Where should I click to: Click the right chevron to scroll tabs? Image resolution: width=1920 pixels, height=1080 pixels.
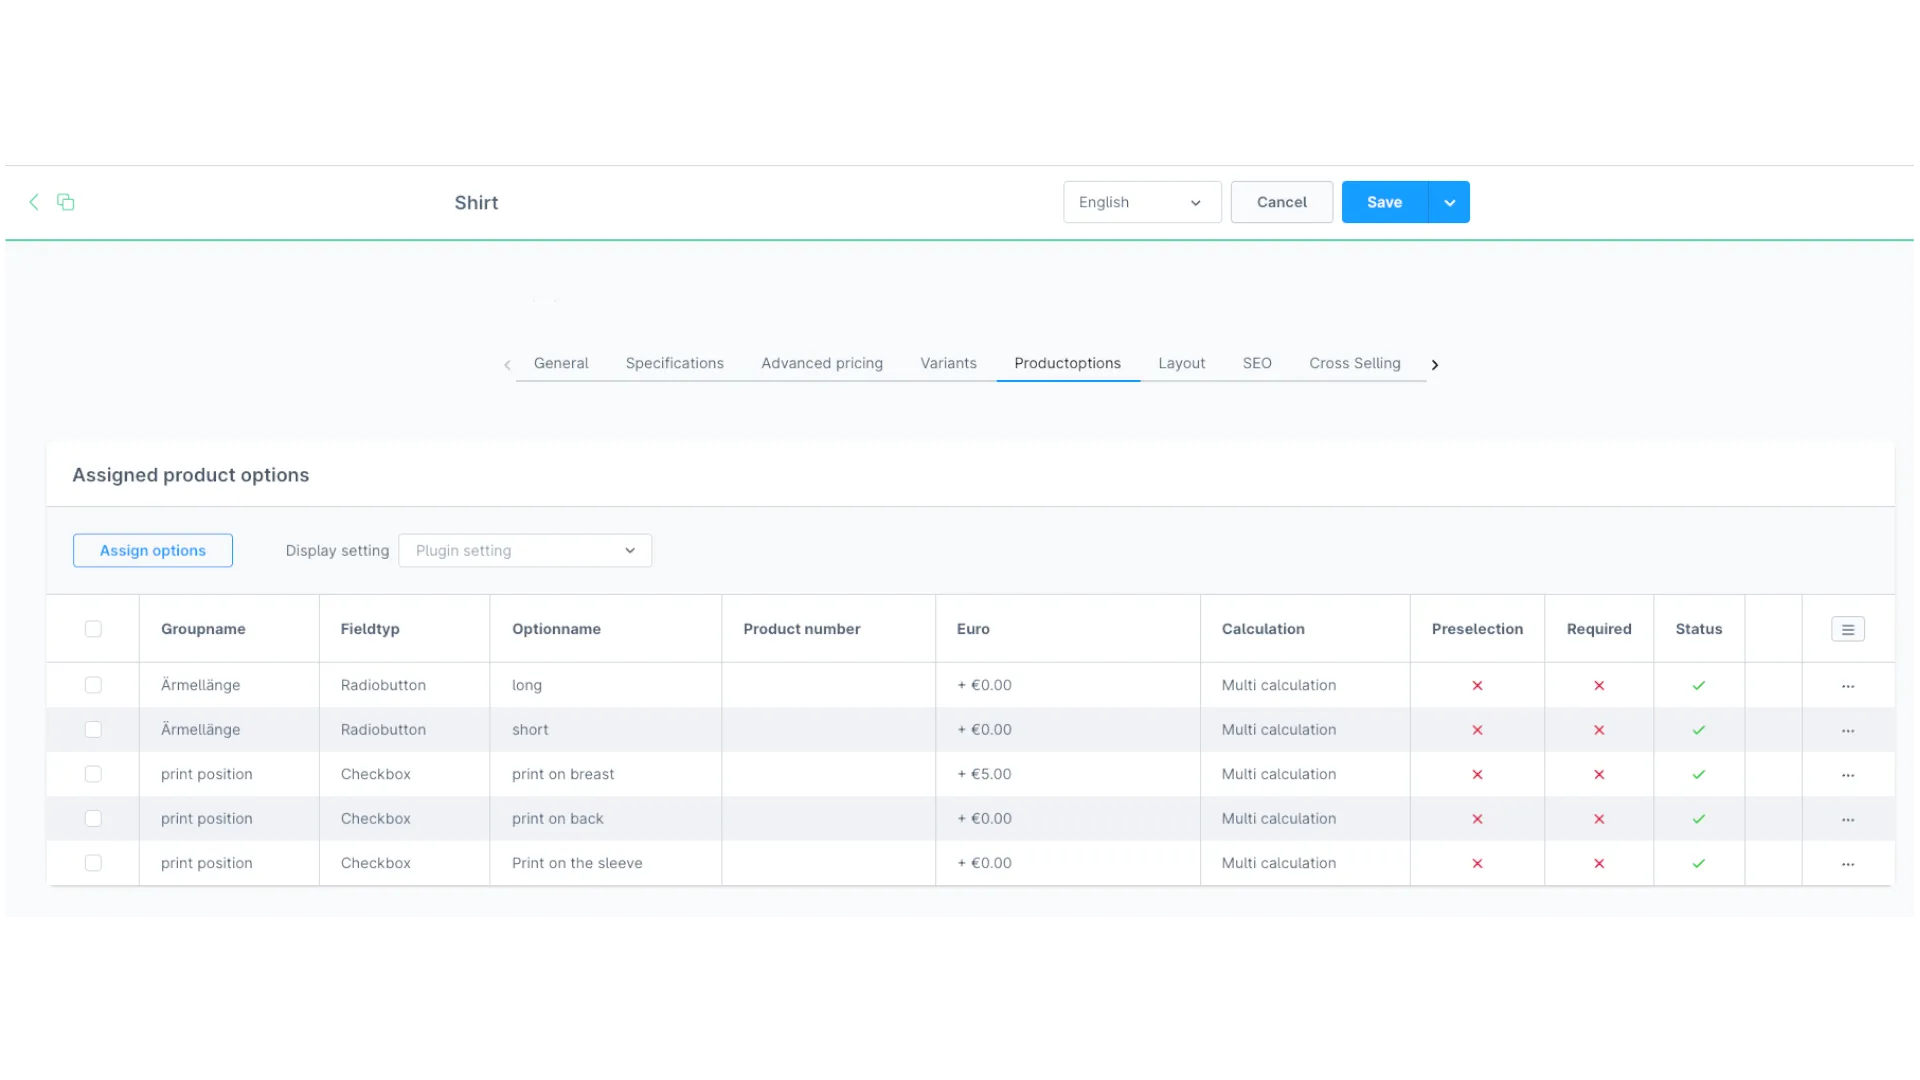[x=1434, y=365]
